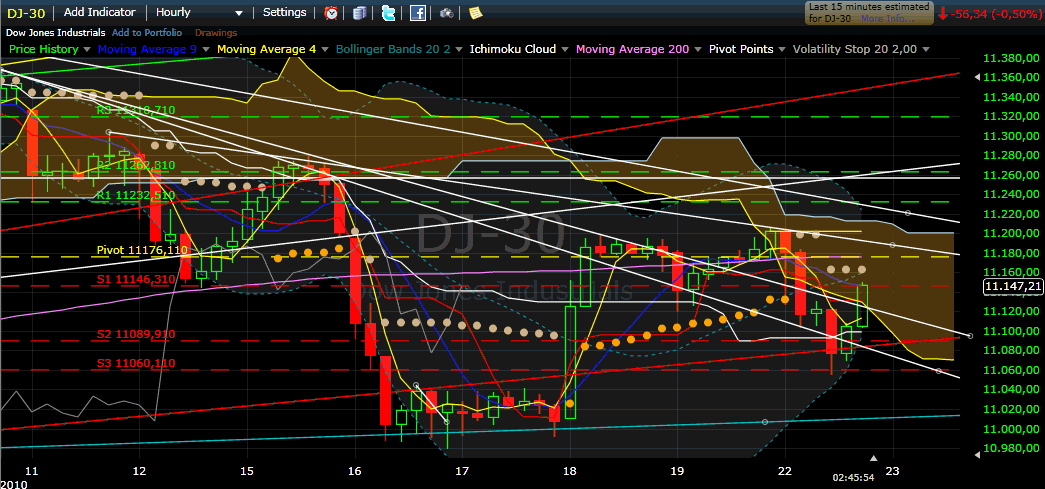
Task: Click the 11.000,00 price axis label
Action: 1012,428
